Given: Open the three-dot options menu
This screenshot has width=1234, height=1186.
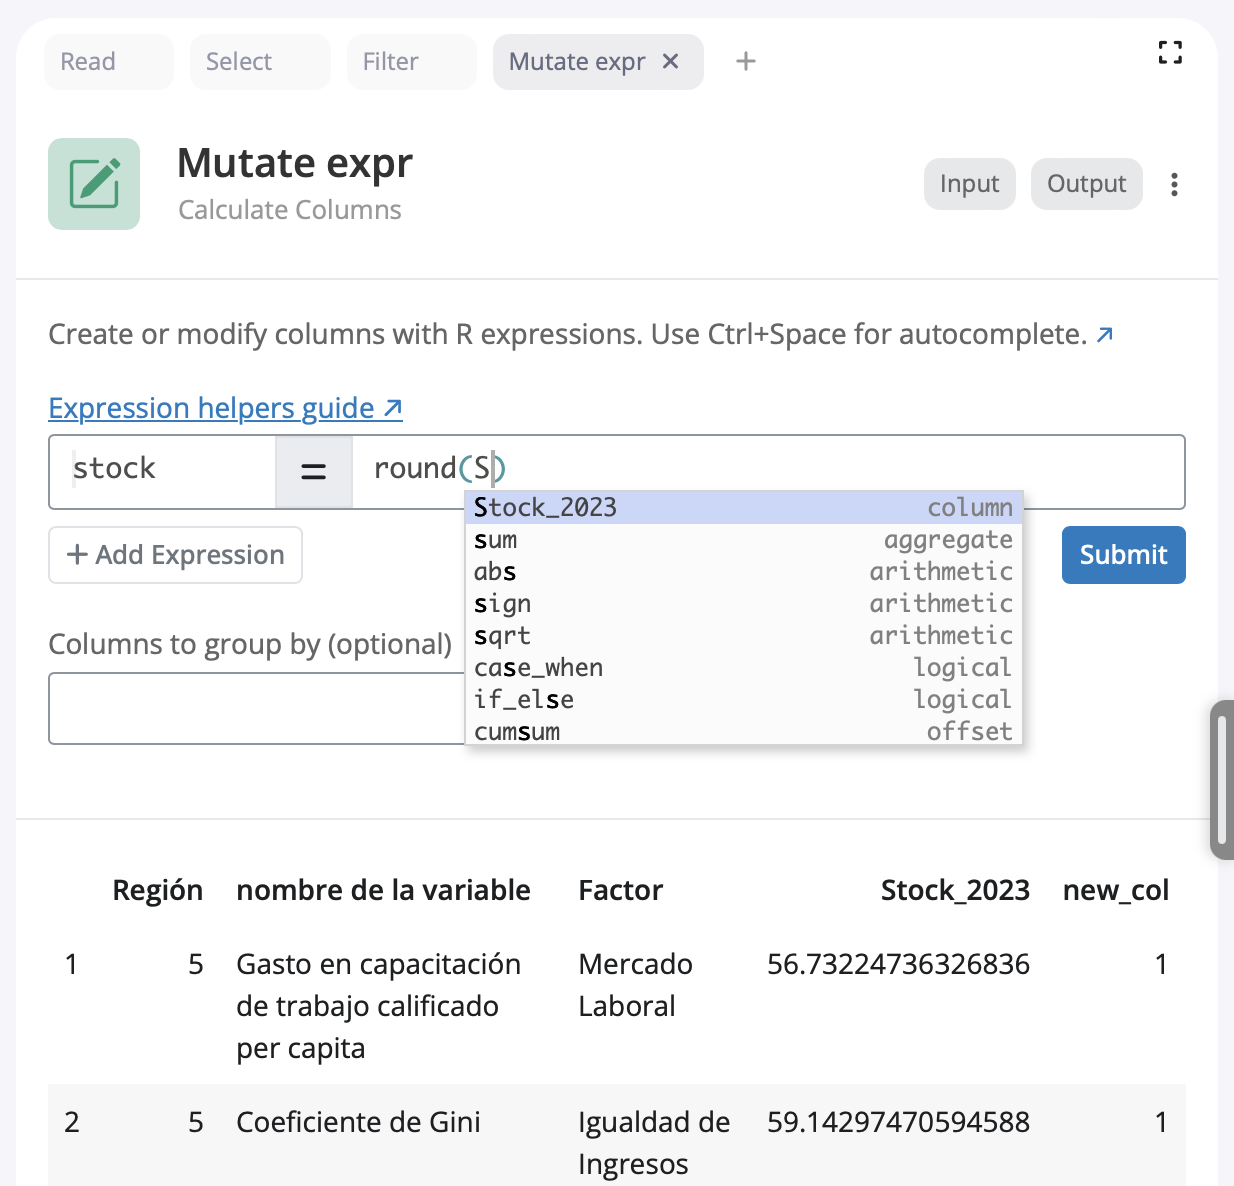Looking at the screenshot, I should point(1174,185).
